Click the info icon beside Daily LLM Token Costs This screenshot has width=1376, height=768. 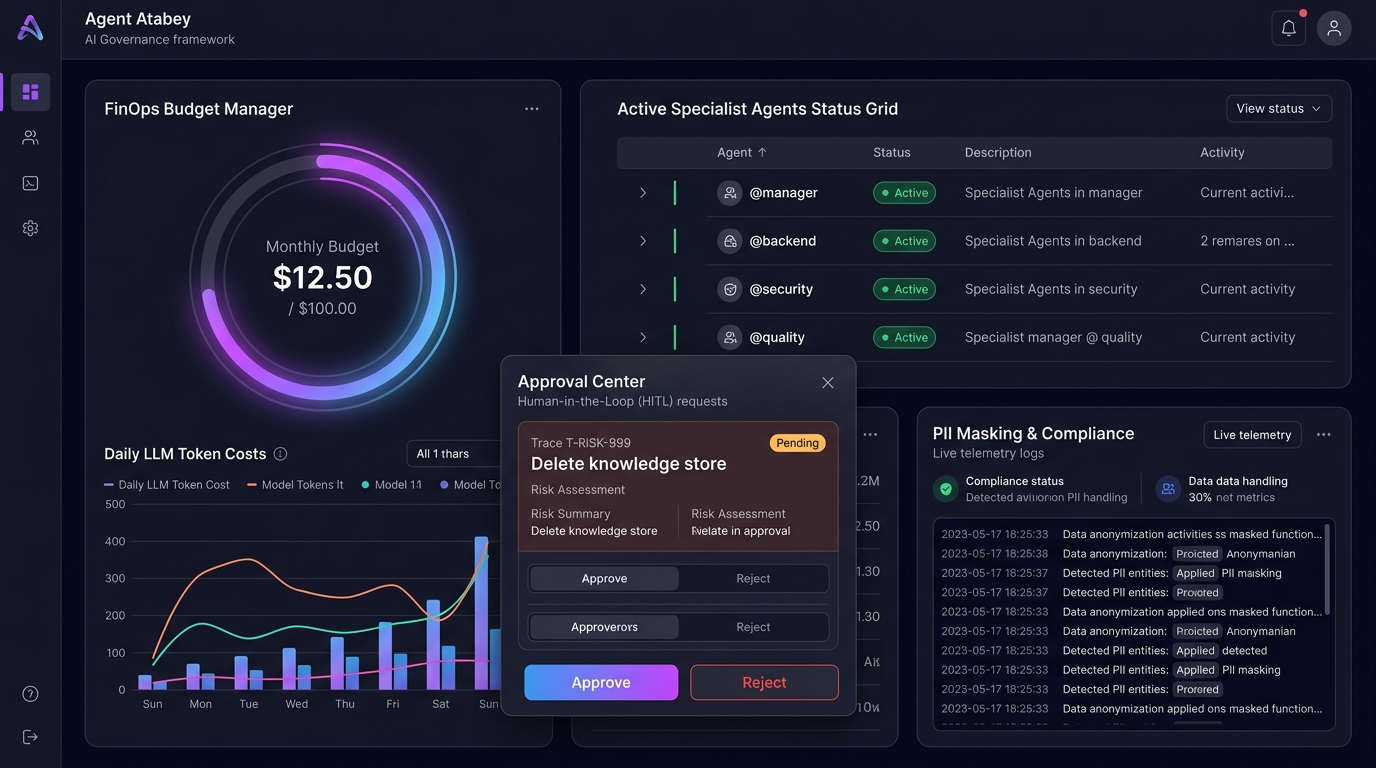[281, 454]
